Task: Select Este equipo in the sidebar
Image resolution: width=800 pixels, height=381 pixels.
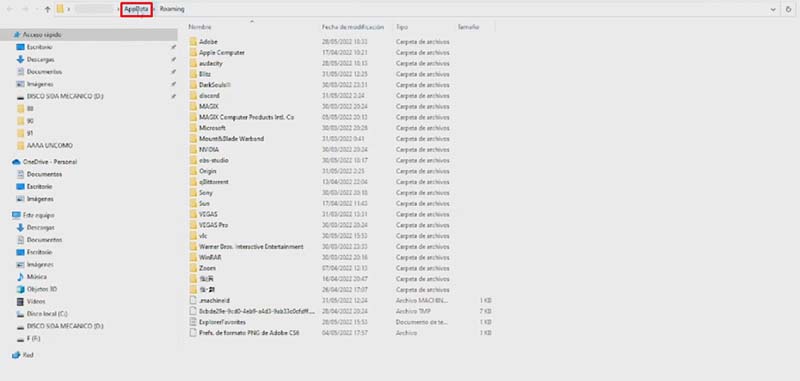Action: (x=38, y=215)
